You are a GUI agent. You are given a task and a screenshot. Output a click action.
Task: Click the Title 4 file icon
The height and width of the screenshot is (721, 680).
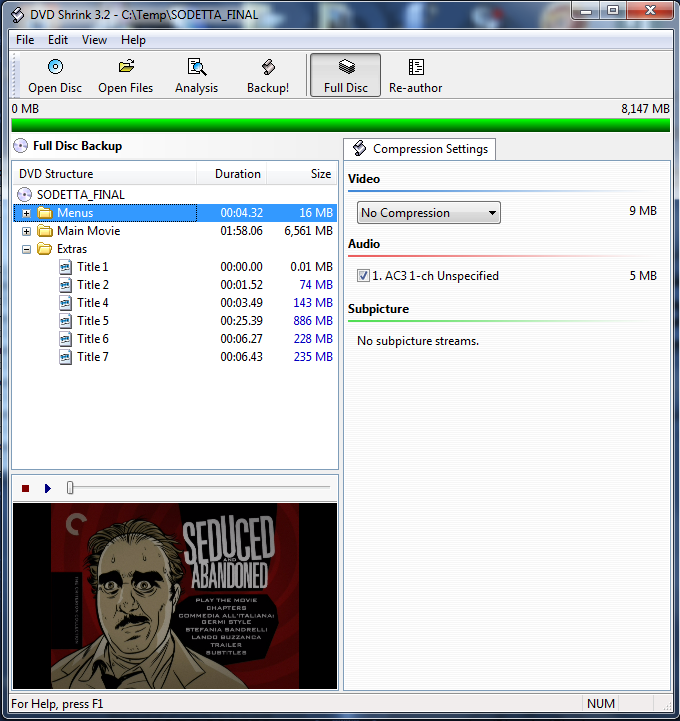pos(65,303)
